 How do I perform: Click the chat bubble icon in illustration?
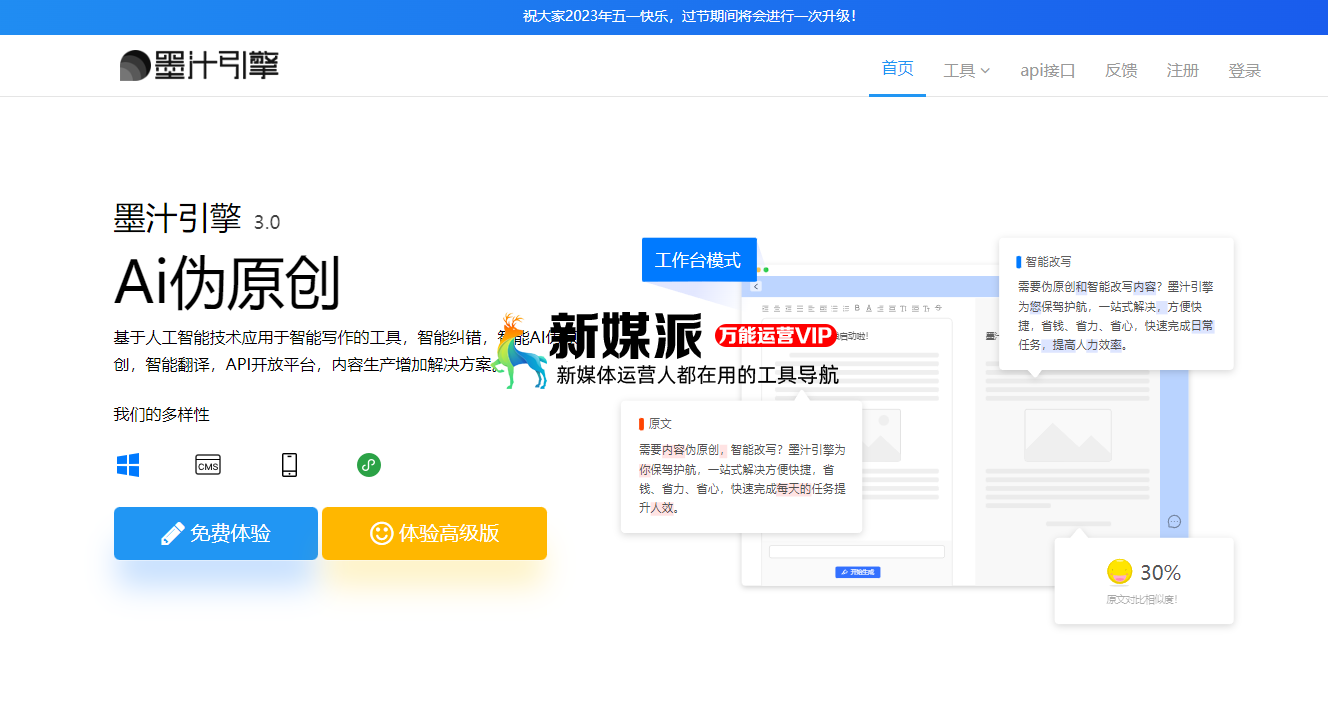click(x=1174, y=521)
